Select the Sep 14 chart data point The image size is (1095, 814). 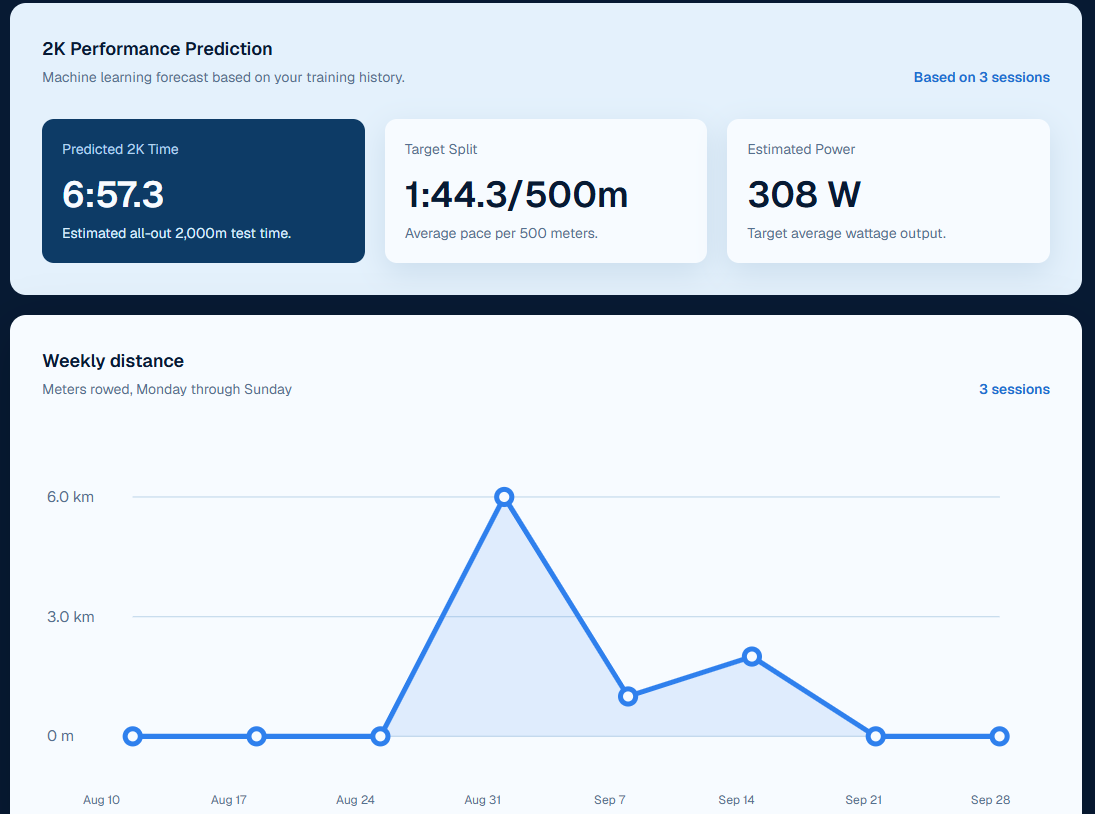click(x=751, y=656)
